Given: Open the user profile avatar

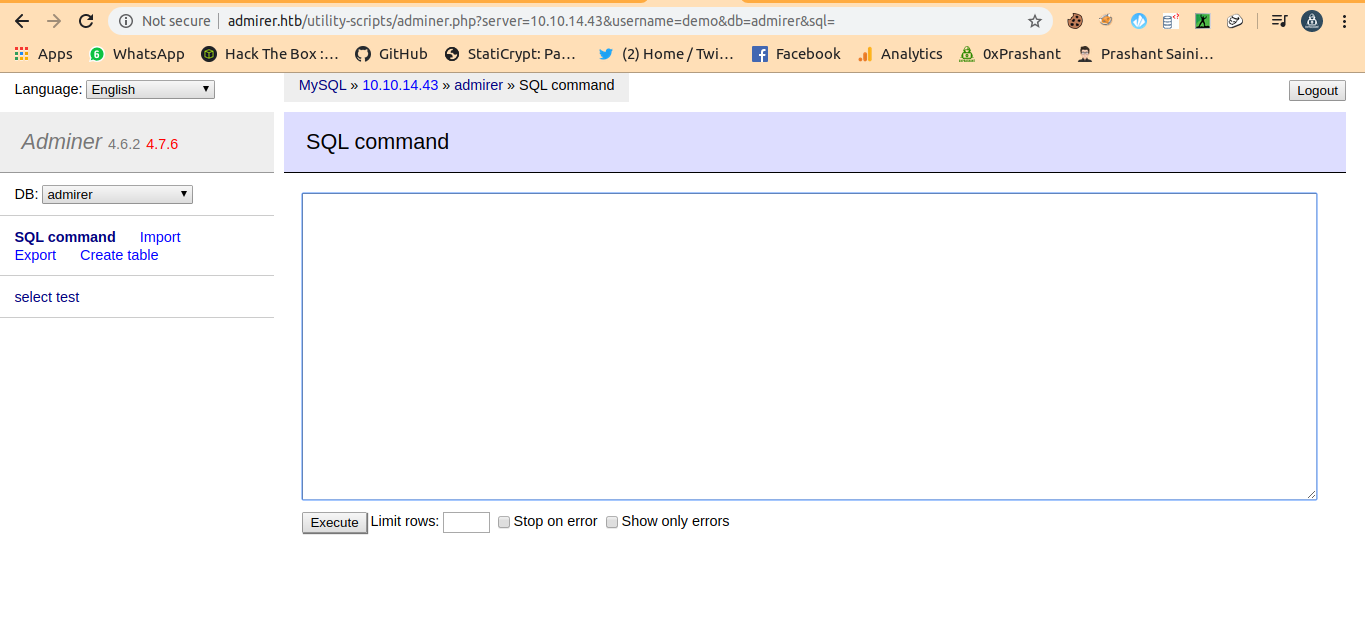Looking at the screenshot, I should pos(1312,21).
